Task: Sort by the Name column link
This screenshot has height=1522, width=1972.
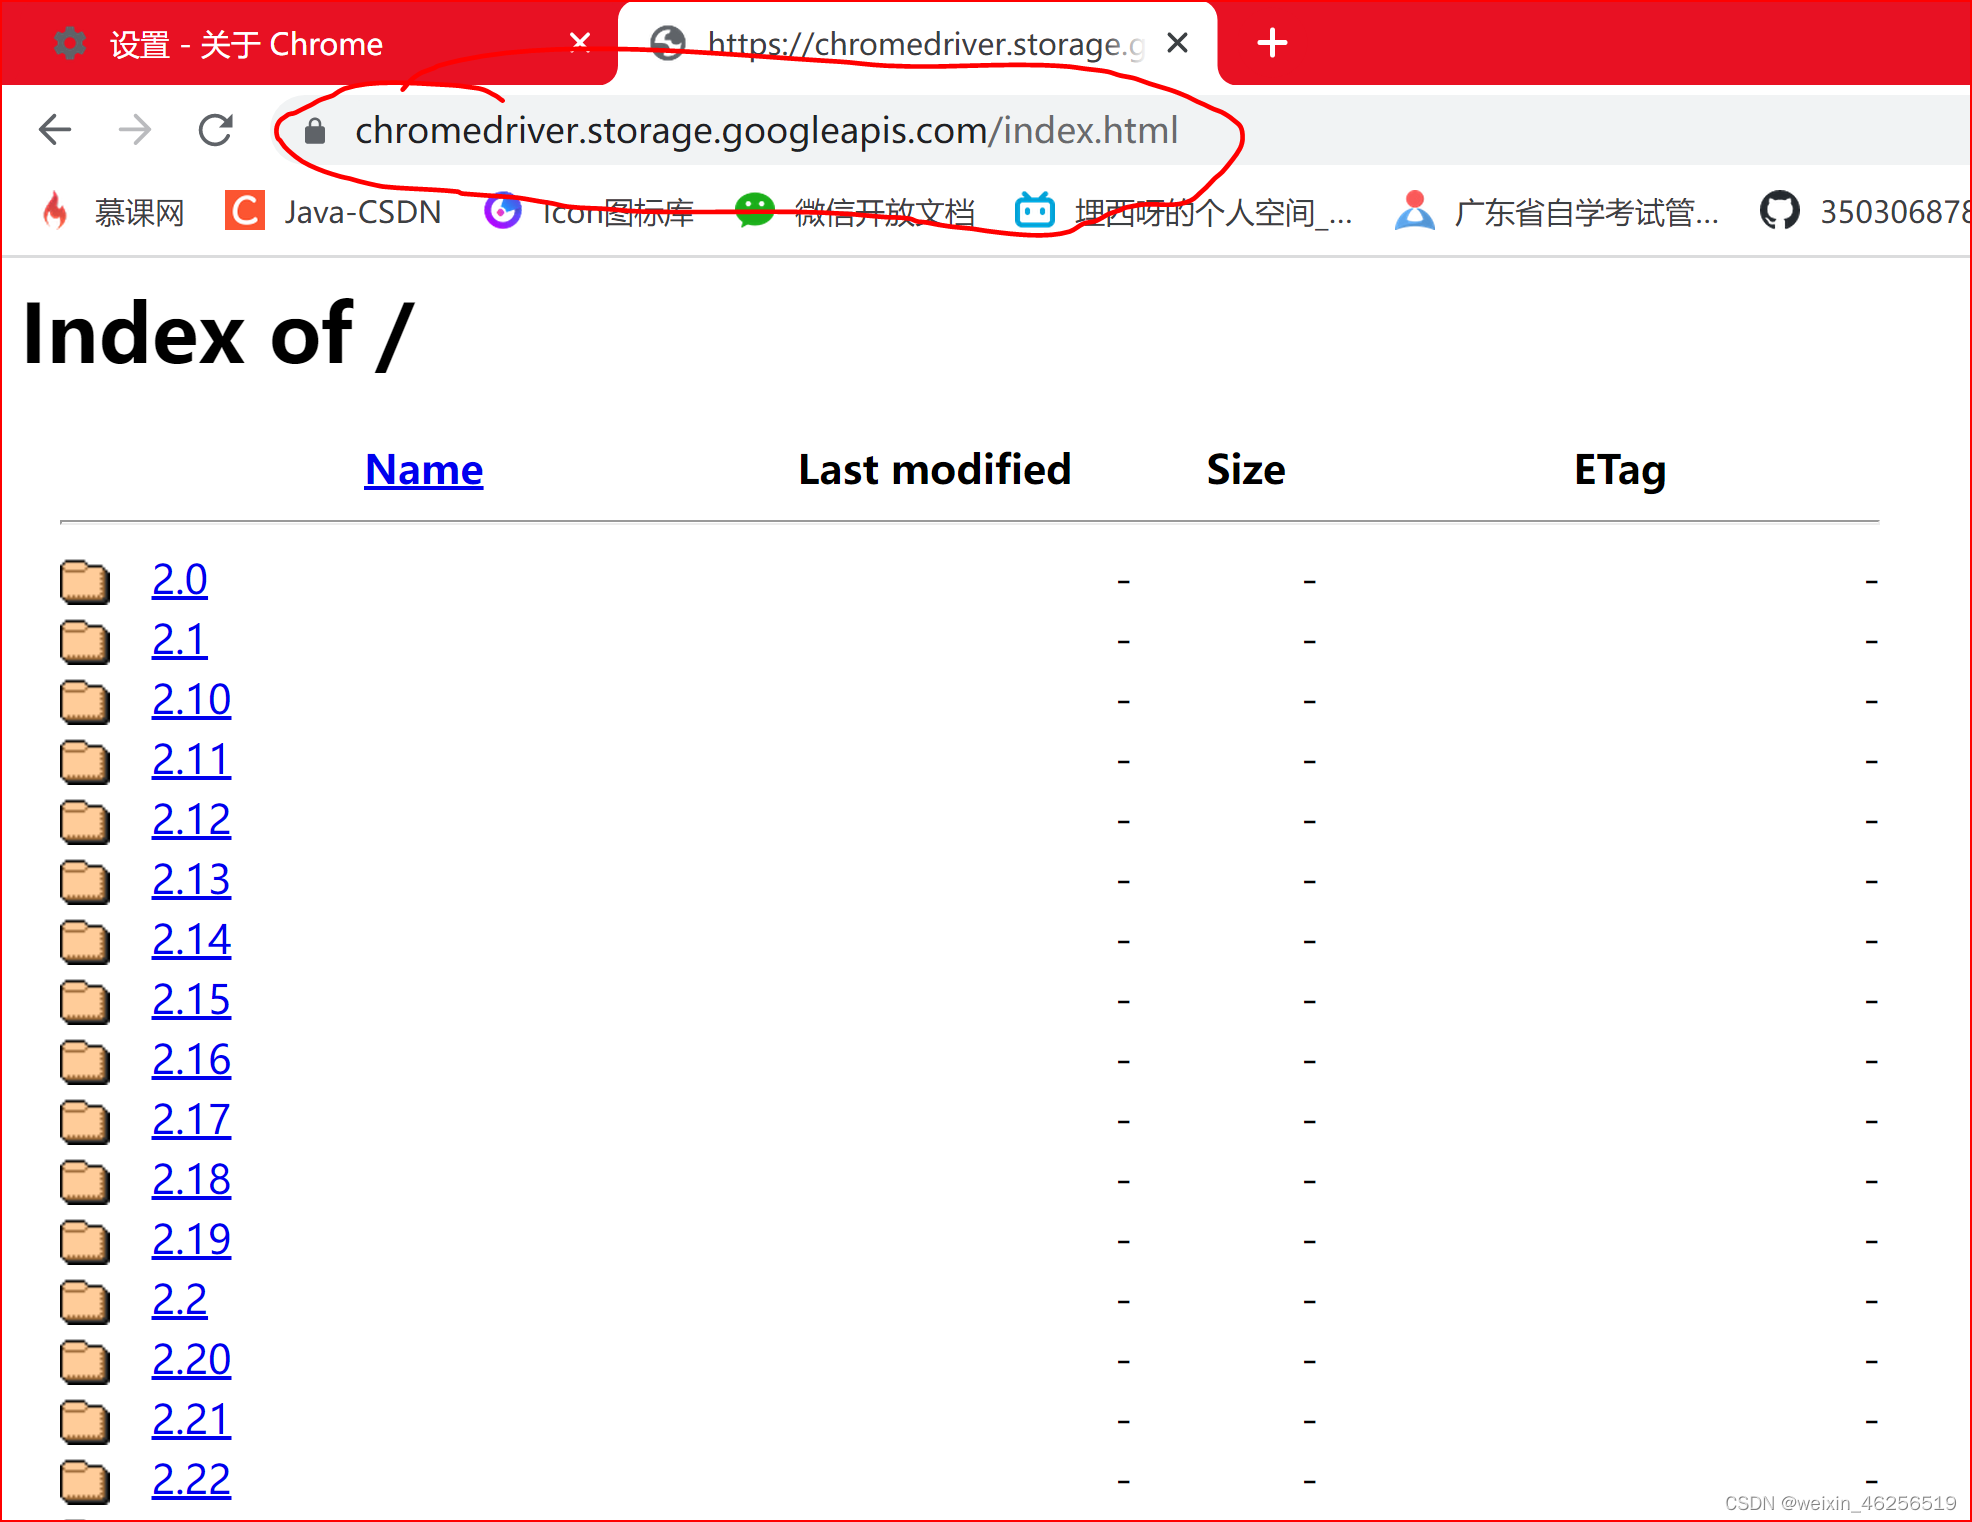Action: (x=423, y=470)
